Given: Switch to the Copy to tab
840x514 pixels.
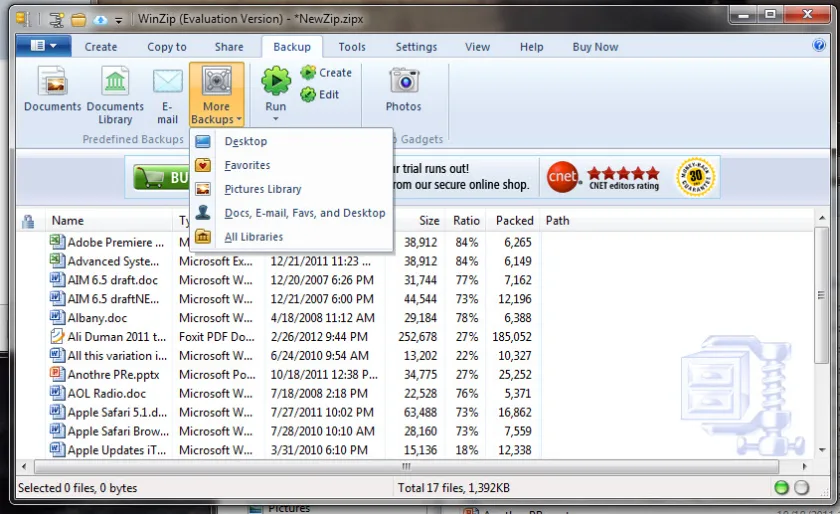Looking at the screenshot, I should pyautogui.click(x=167, y=47).
